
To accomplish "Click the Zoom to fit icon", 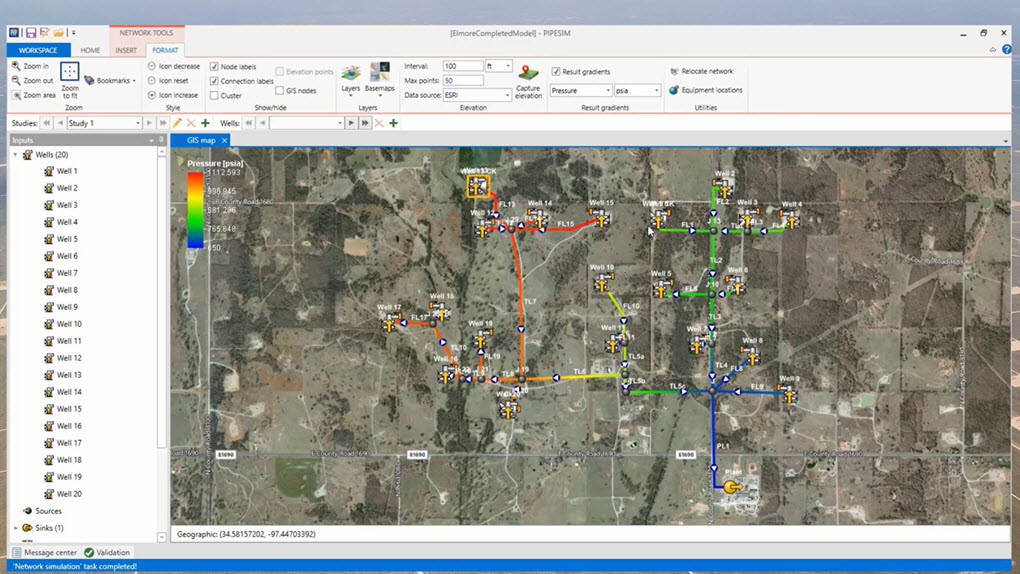I will [69, 72].
